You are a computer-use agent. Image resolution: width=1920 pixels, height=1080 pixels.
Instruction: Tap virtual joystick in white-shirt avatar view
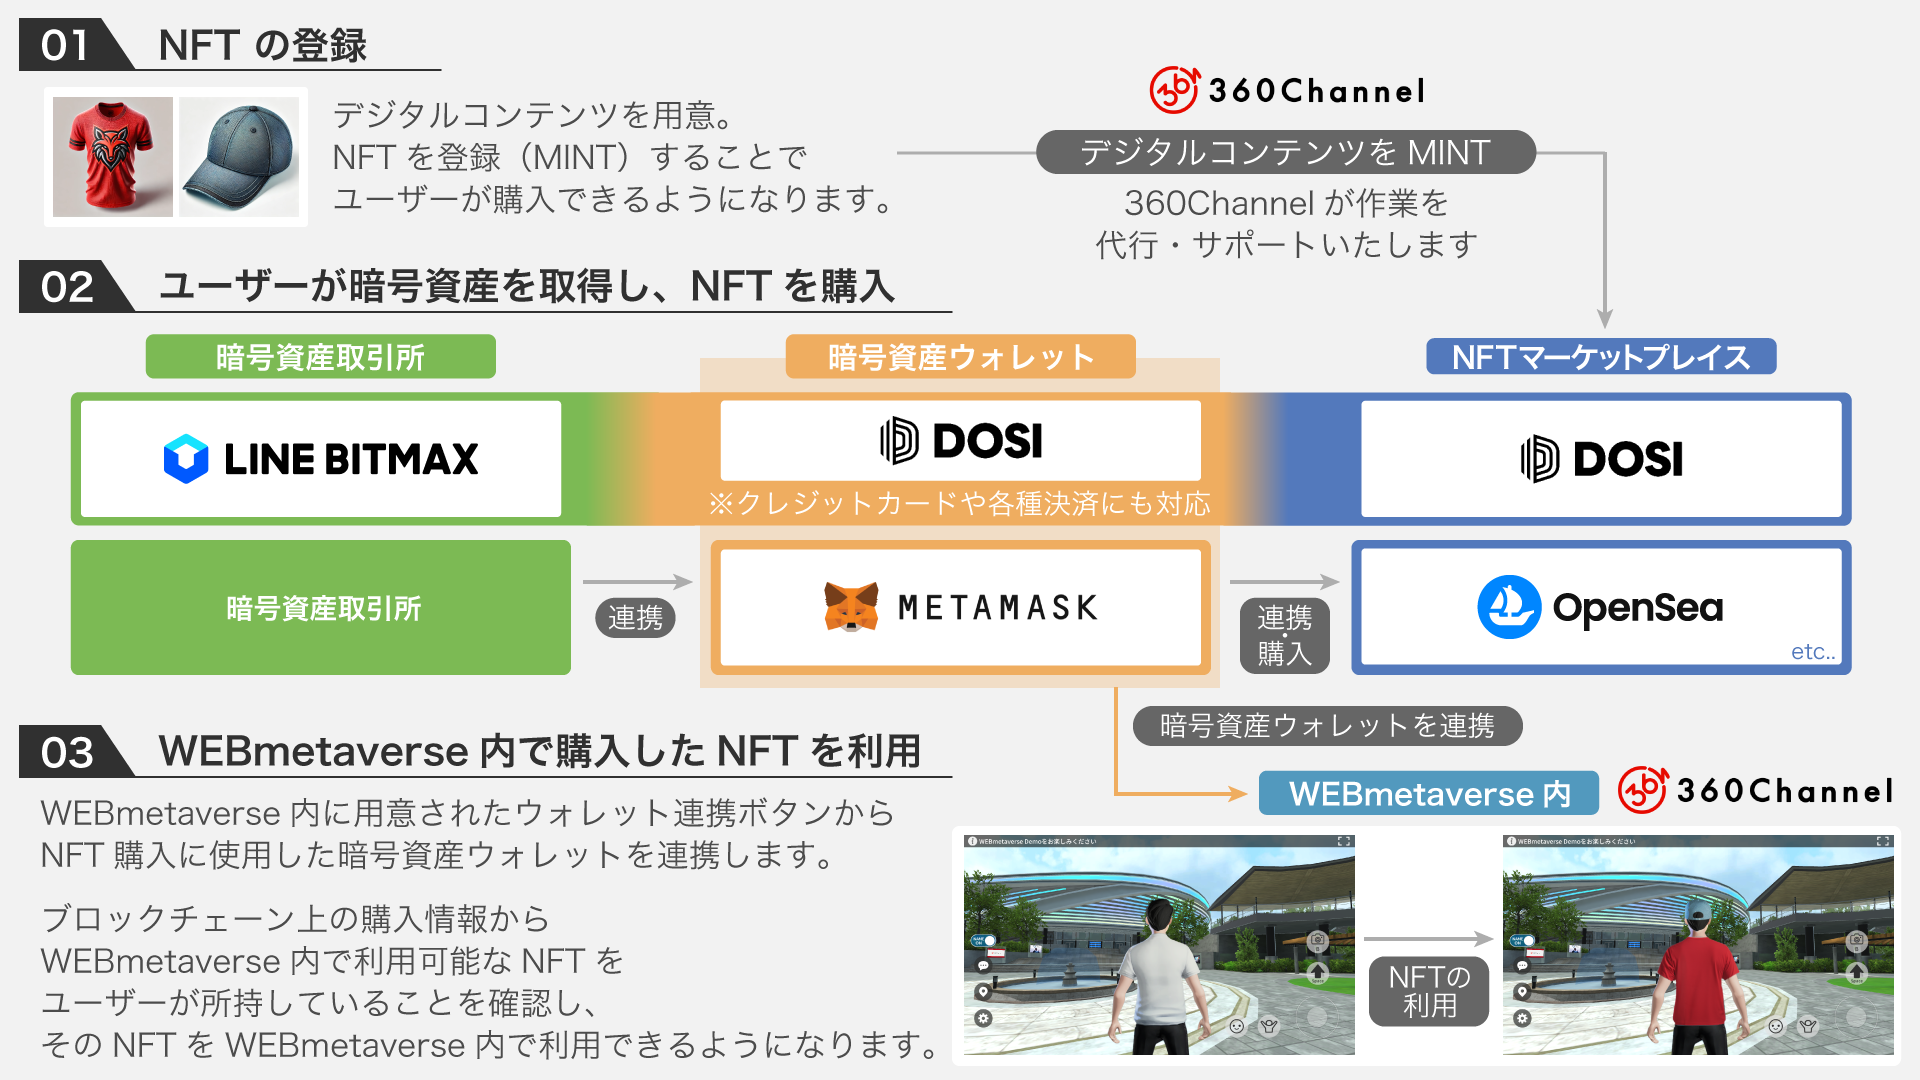point(1317,1017)
